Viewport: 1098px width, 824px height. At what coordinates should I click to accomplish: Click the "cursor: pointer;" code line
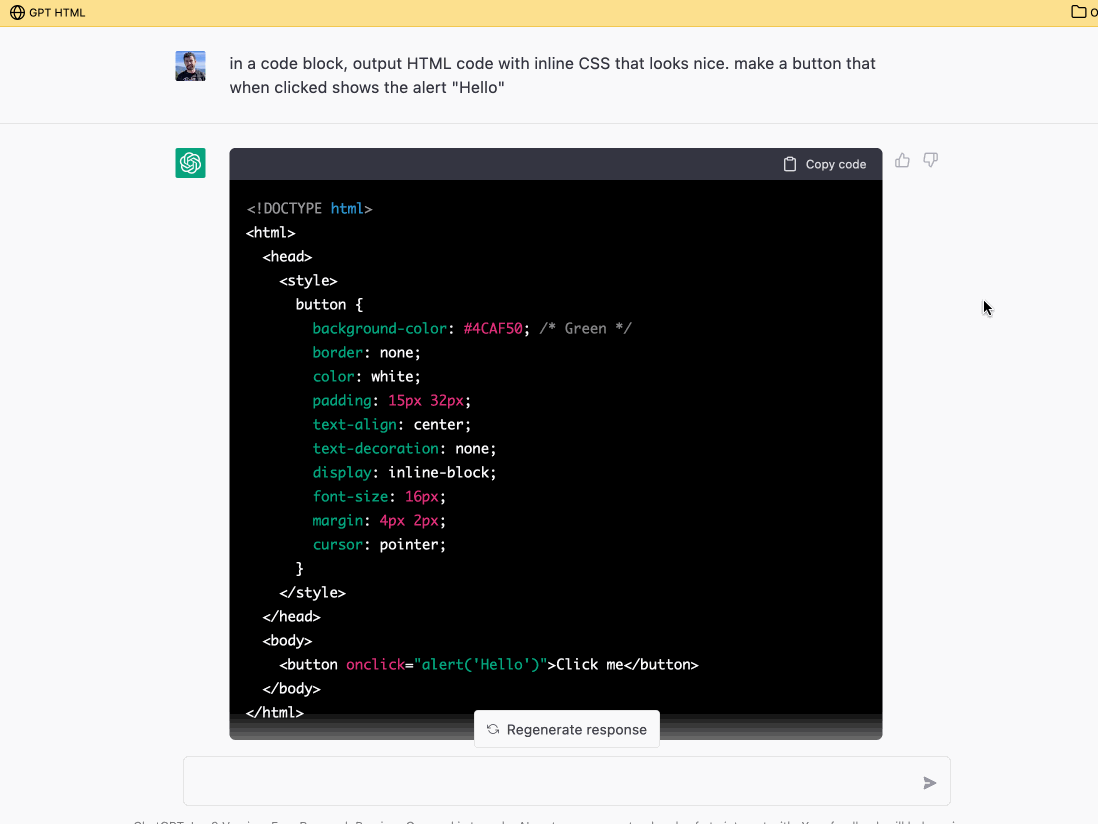click(379, 545)
